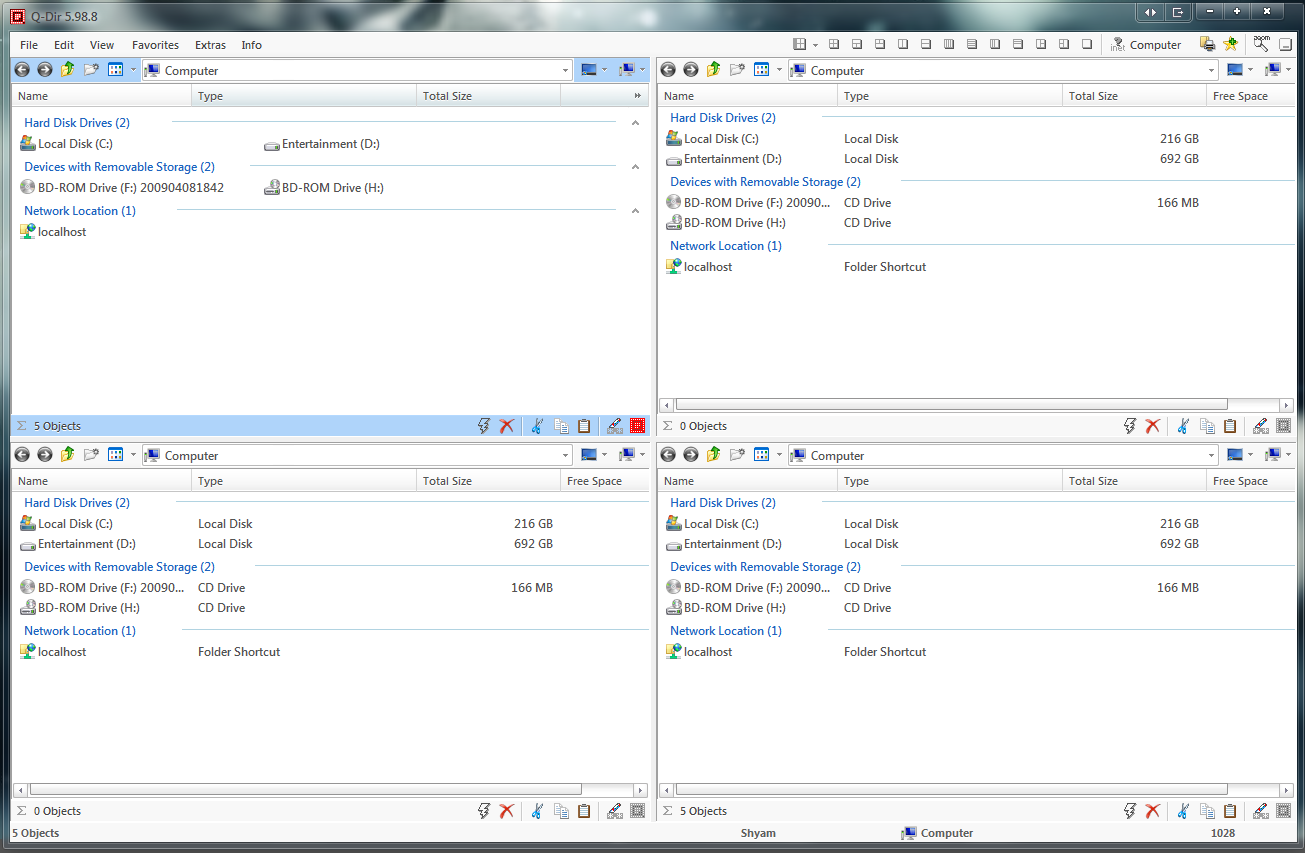Open the layout icon dropdown arrow in main toolbar
The width and height of the screenshot is (1305, 853).
tap(815, 44)
